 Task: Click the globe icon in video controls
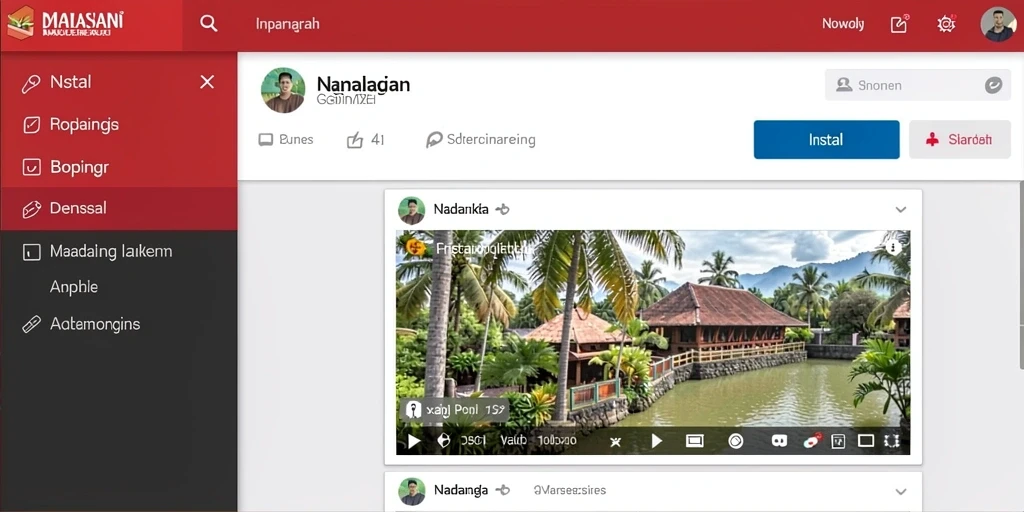[443, 441]
